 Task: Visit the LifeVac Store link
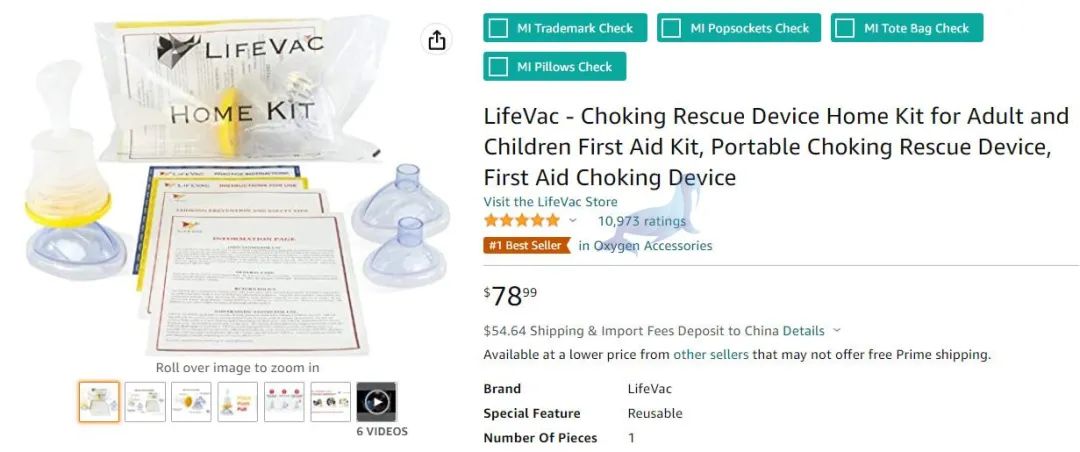(x=550, y=202)
